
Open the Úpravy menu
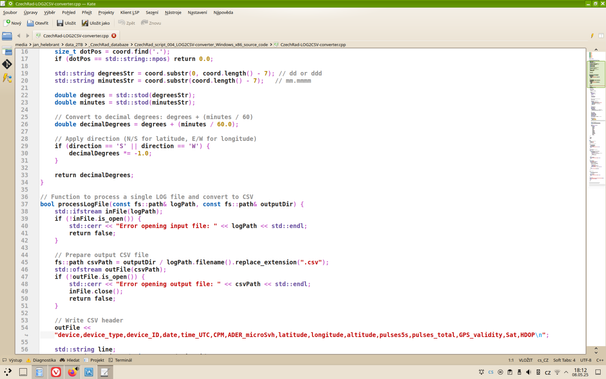point(31,12)
